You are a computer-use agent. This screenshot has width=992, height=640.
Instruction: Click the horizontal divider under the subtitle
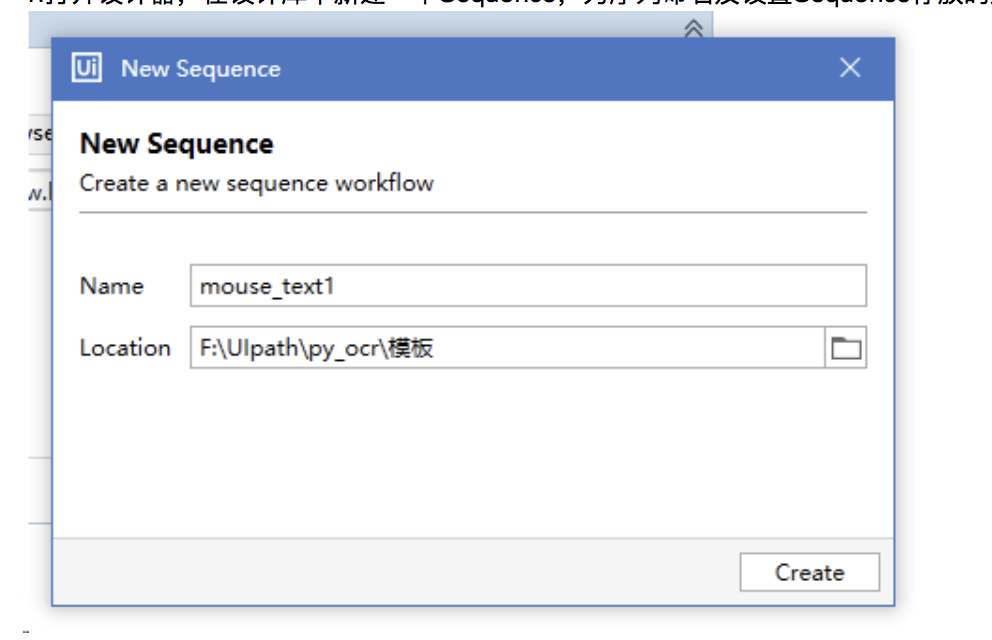tap(472, 211)
